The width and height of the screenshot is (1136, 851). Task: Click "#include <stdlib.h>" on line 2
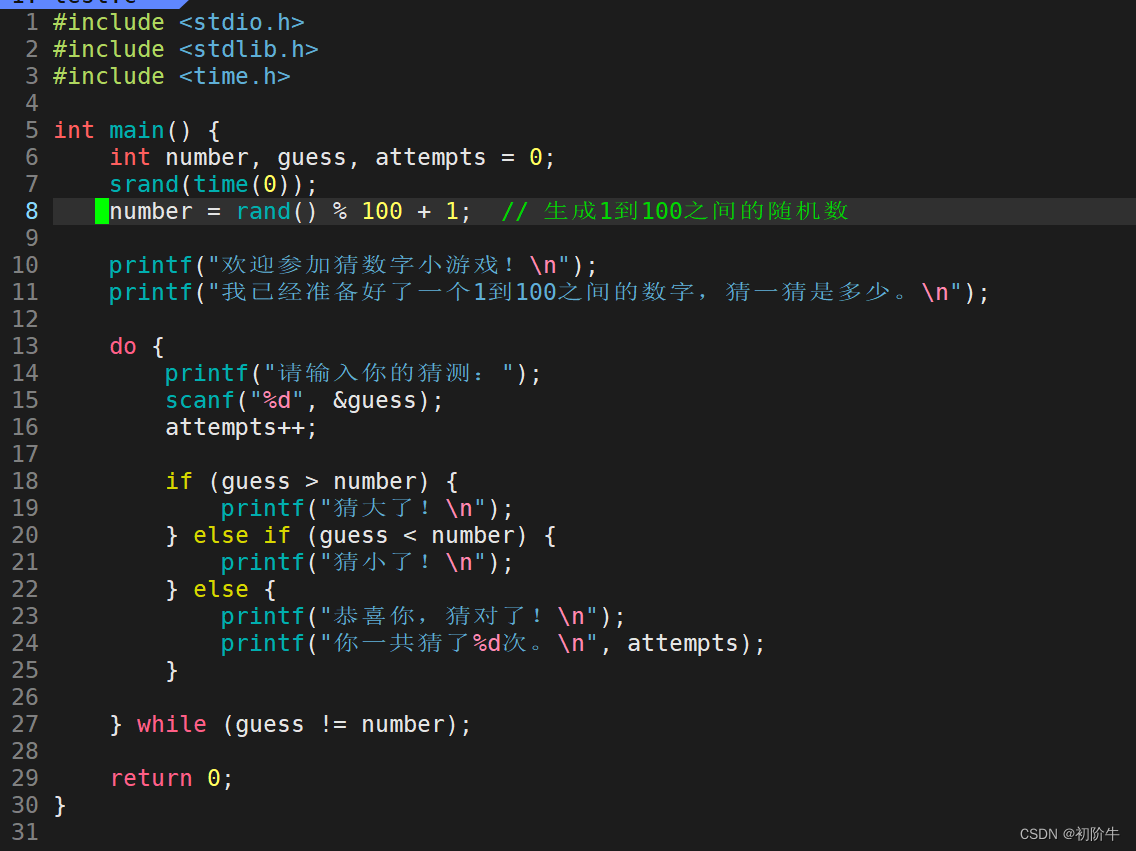click(x=185, y=49)
